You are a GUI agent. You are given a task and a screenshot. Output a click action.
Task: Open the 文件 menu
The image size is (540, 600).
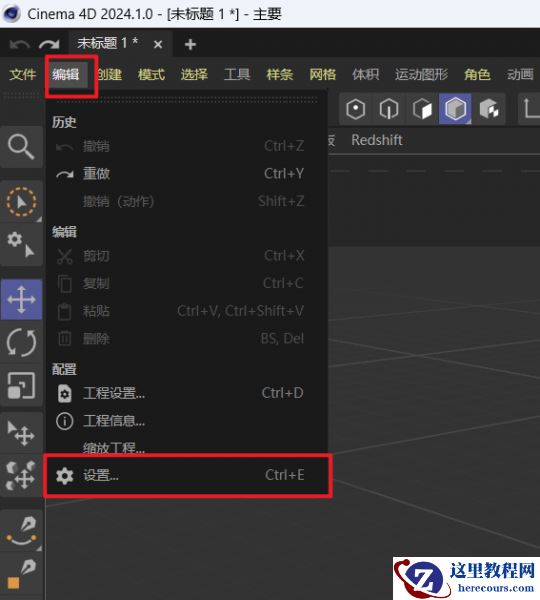pyautogui.click(x=23, y=74)
